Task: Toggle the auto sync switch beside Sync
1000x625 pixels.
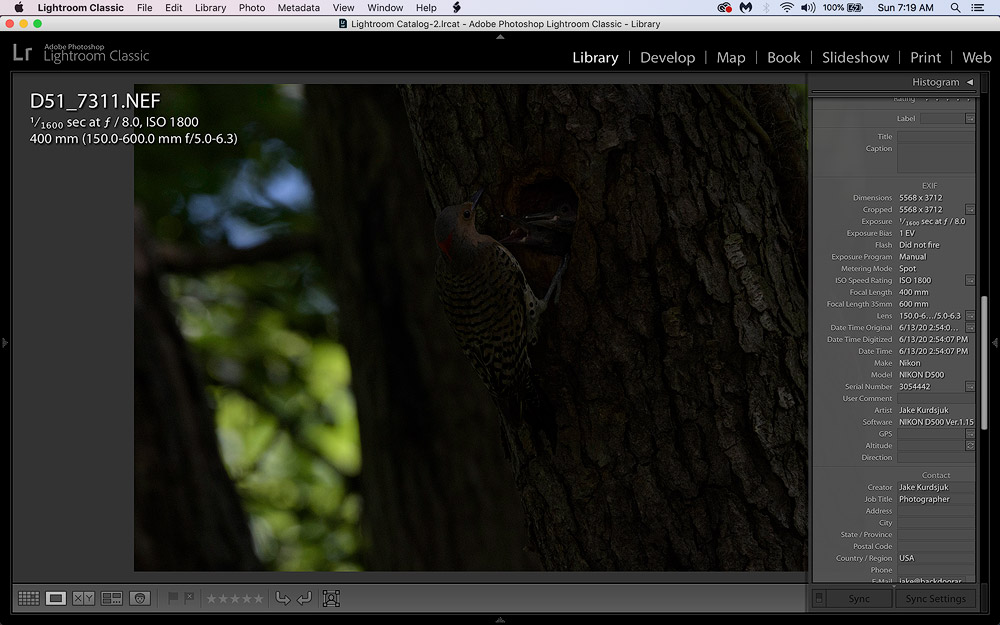Action: coord(820,598)
